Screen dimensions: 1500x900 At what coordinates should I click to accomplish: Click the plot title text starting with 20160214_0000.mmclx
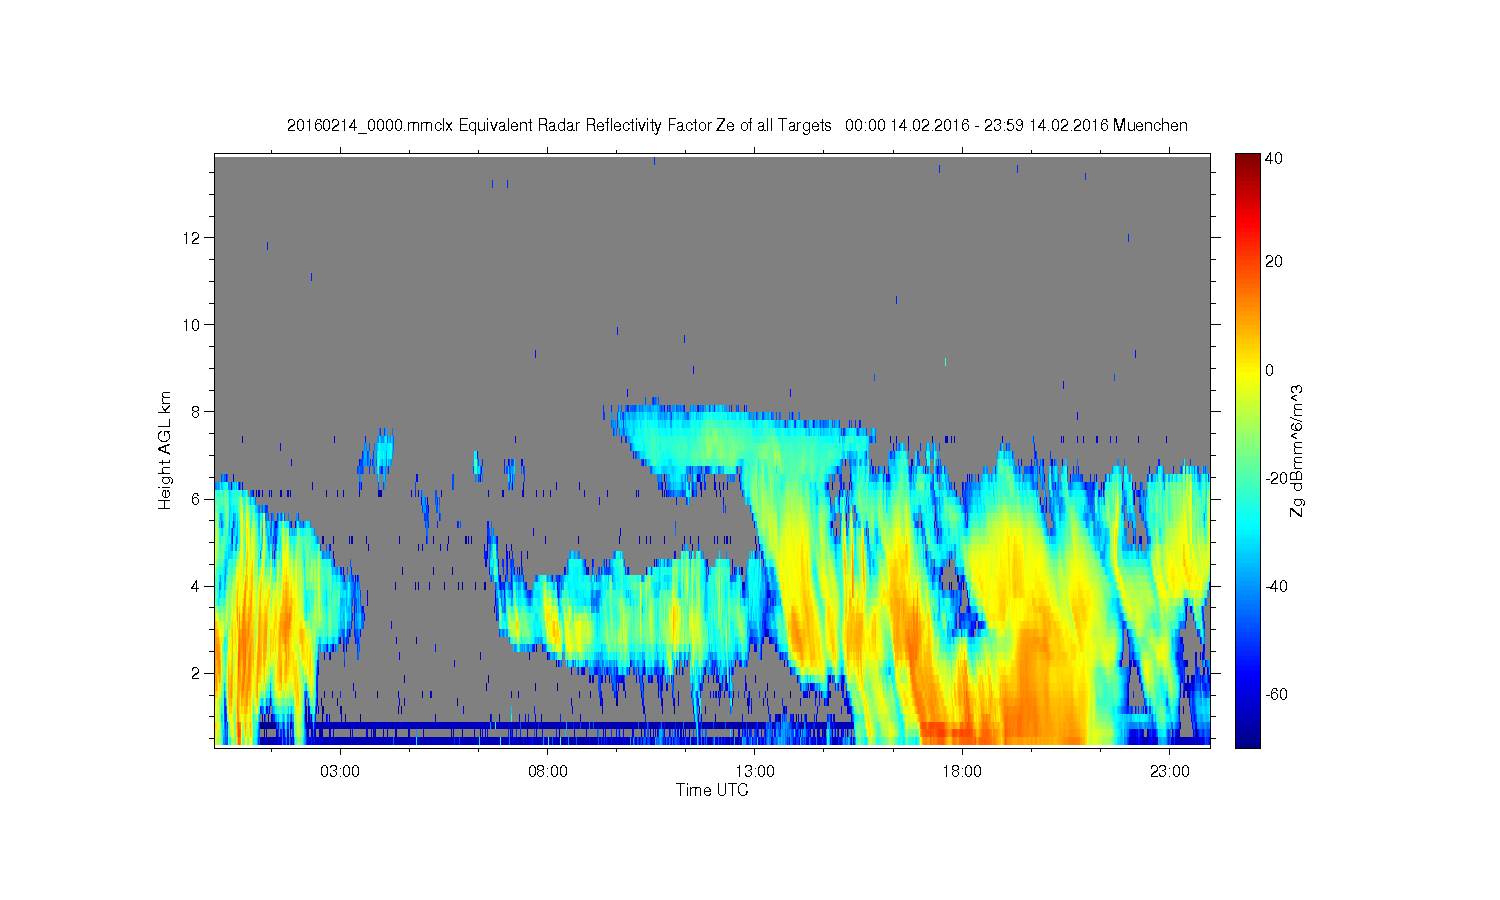coord(737,125)
